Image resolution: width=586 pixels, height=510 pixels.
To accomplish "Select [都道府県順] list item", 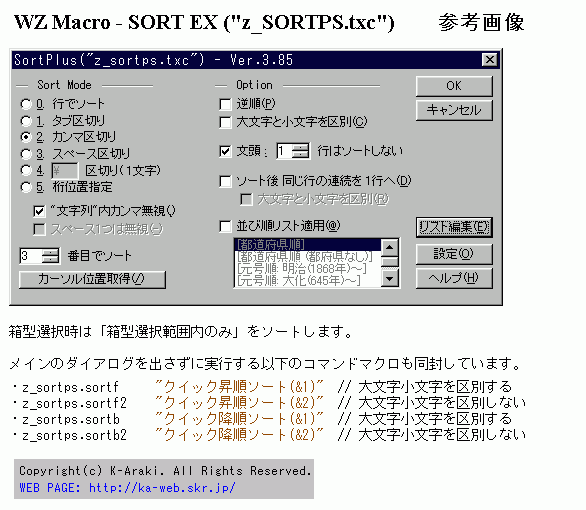I will click(308, 245).
